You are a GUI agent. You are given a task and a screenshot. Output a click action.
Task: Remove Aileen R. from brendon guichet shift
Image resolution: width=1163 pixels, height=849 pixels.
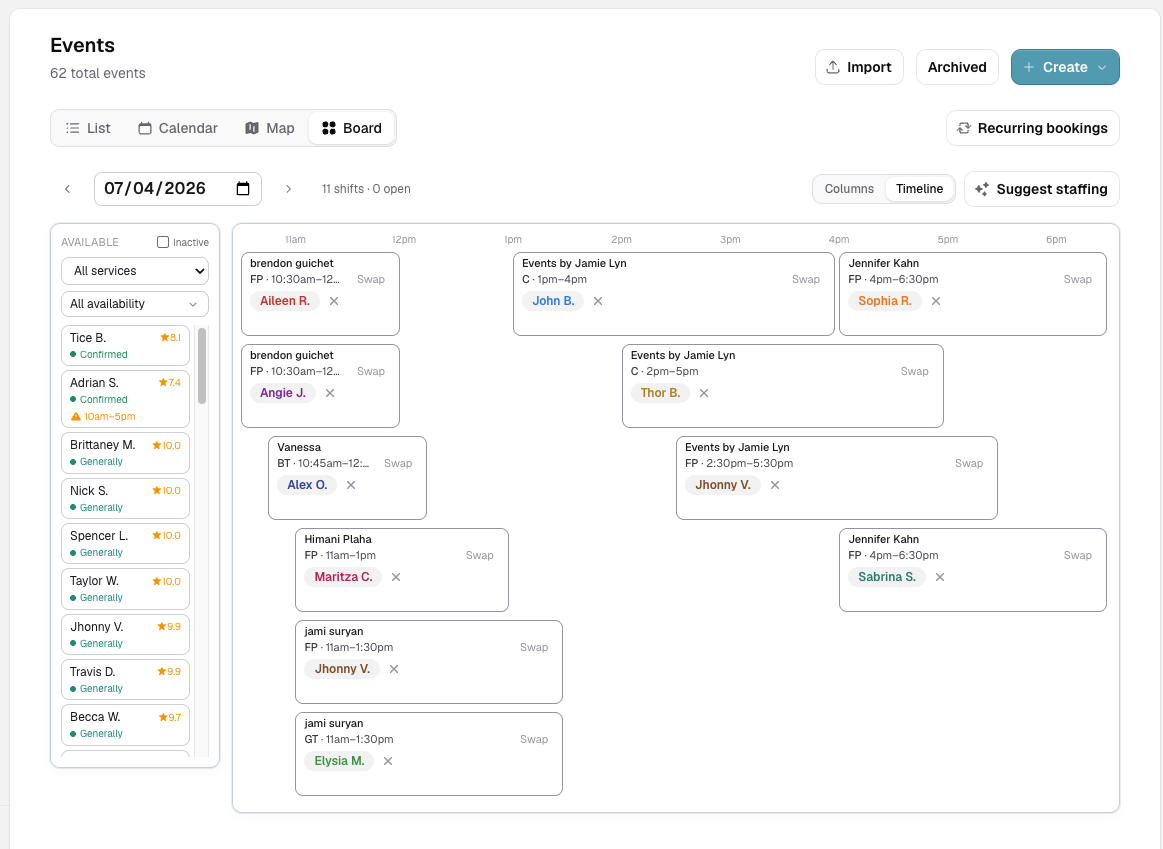334,301
